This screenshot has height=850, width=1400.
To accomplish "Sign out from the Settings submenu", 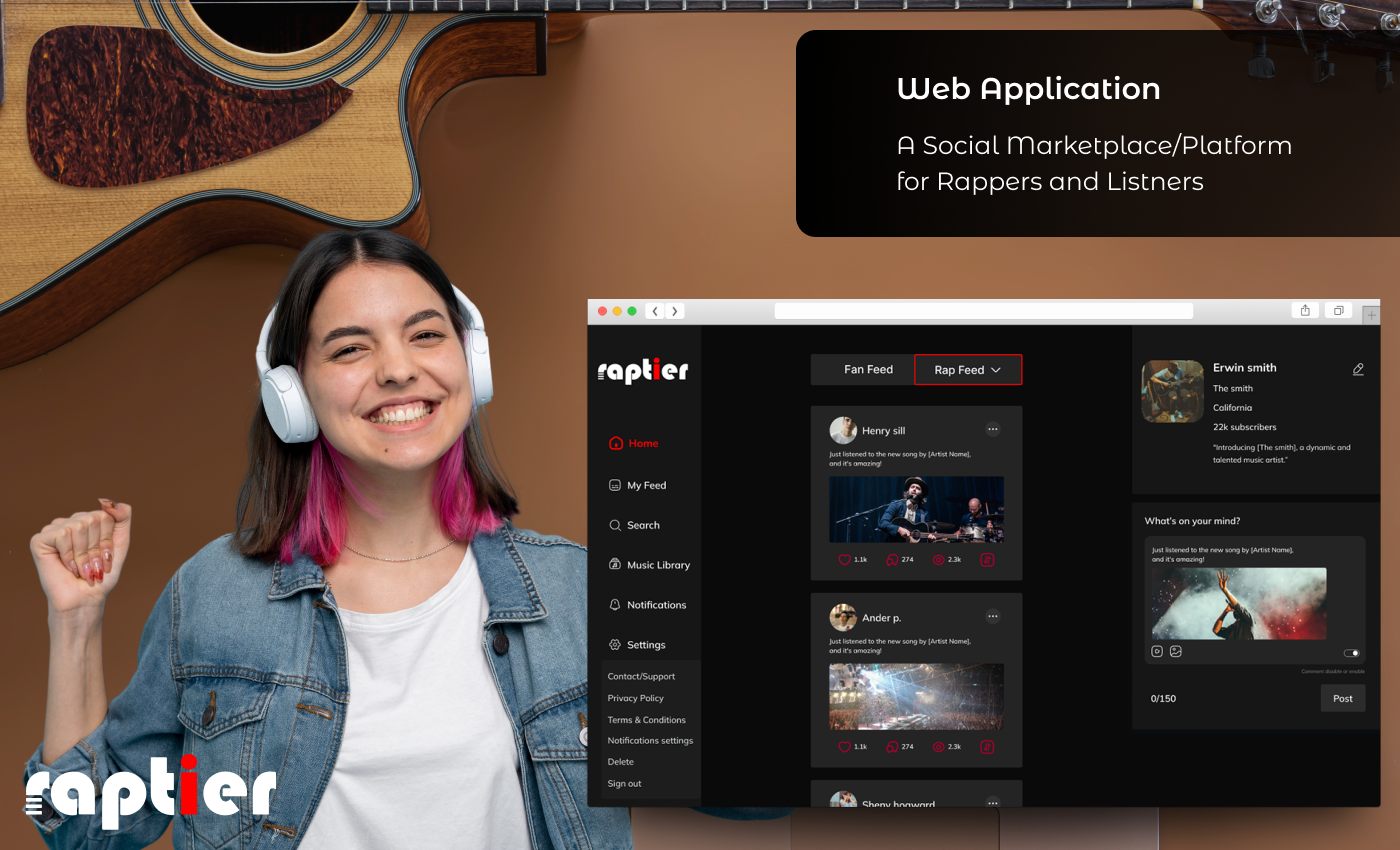I will click(624, 783).
